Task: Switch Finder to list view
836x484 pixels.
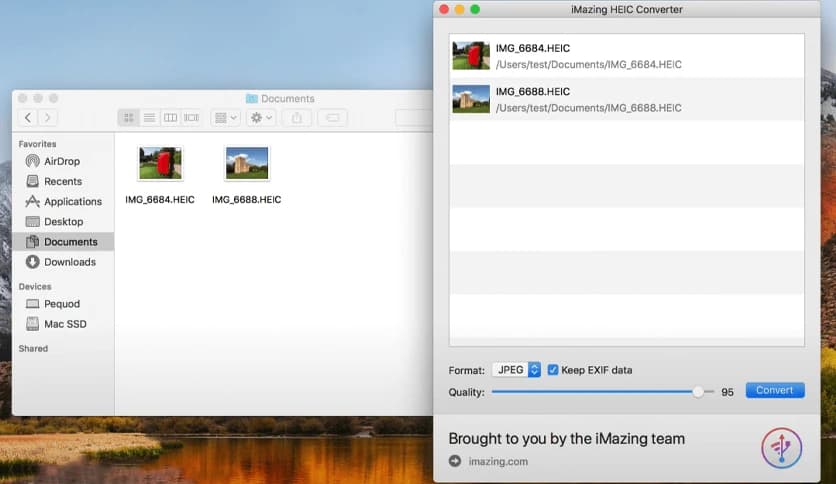Action: click(x=149, y=117)
